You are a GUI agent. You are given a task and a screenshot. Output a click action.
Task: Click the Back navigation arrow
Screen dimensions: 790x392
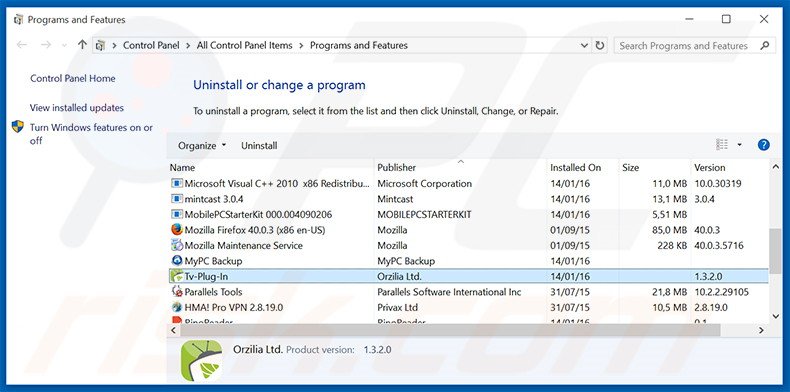point(22,45)
